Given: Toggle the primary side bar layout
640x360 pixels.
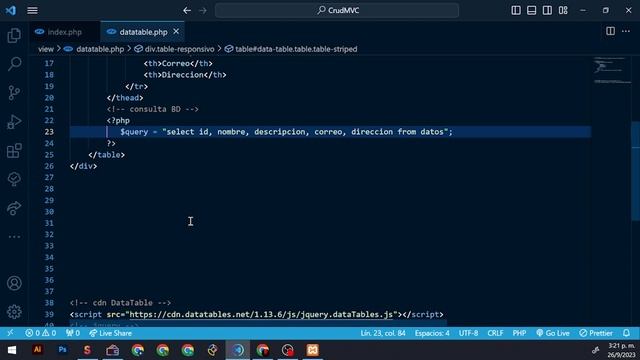Looking at the screenshot, I should [516, 11].
